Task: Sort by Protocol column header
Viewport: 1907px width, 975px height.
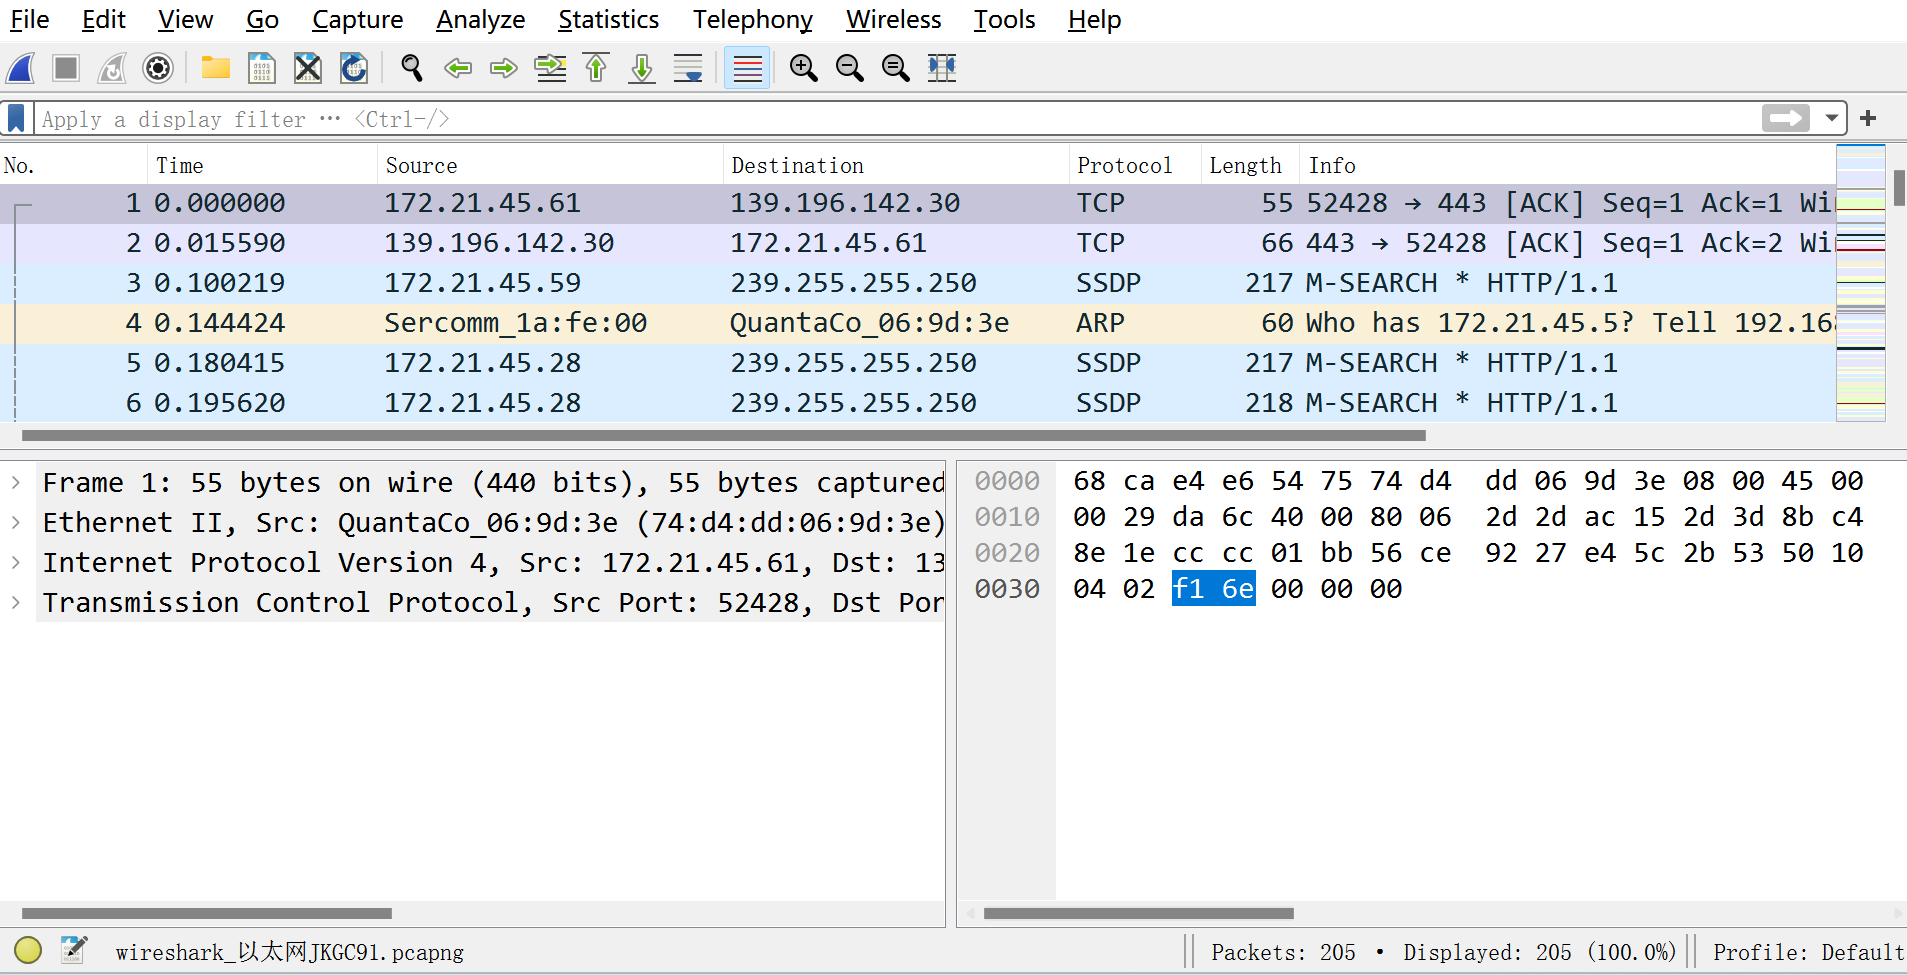Action: point(1135,165)
